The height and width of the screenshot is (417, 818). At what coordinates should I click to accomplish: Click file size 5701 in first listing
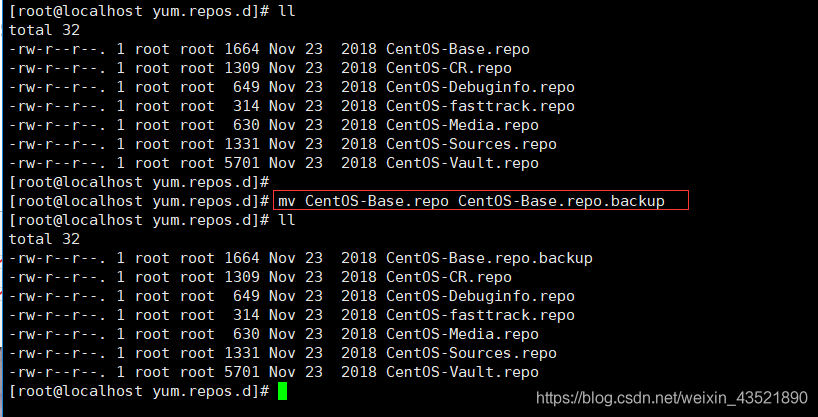tap(242, 163)
